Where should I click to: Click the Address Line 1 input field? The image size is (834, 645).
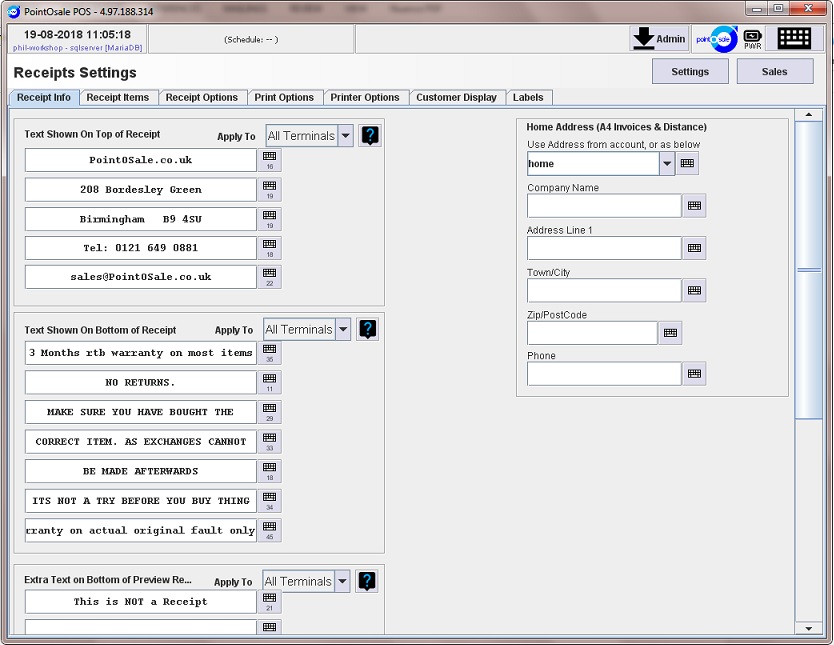604,248
